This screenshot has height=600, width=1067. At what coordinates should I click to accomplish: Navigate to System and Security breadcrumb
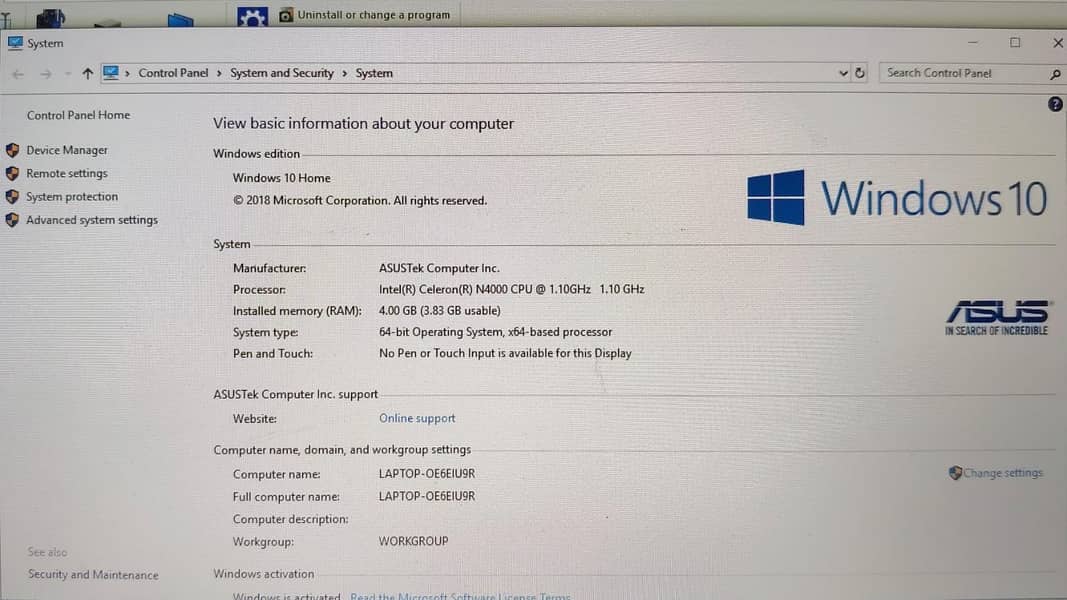click(x=282, y=73)
